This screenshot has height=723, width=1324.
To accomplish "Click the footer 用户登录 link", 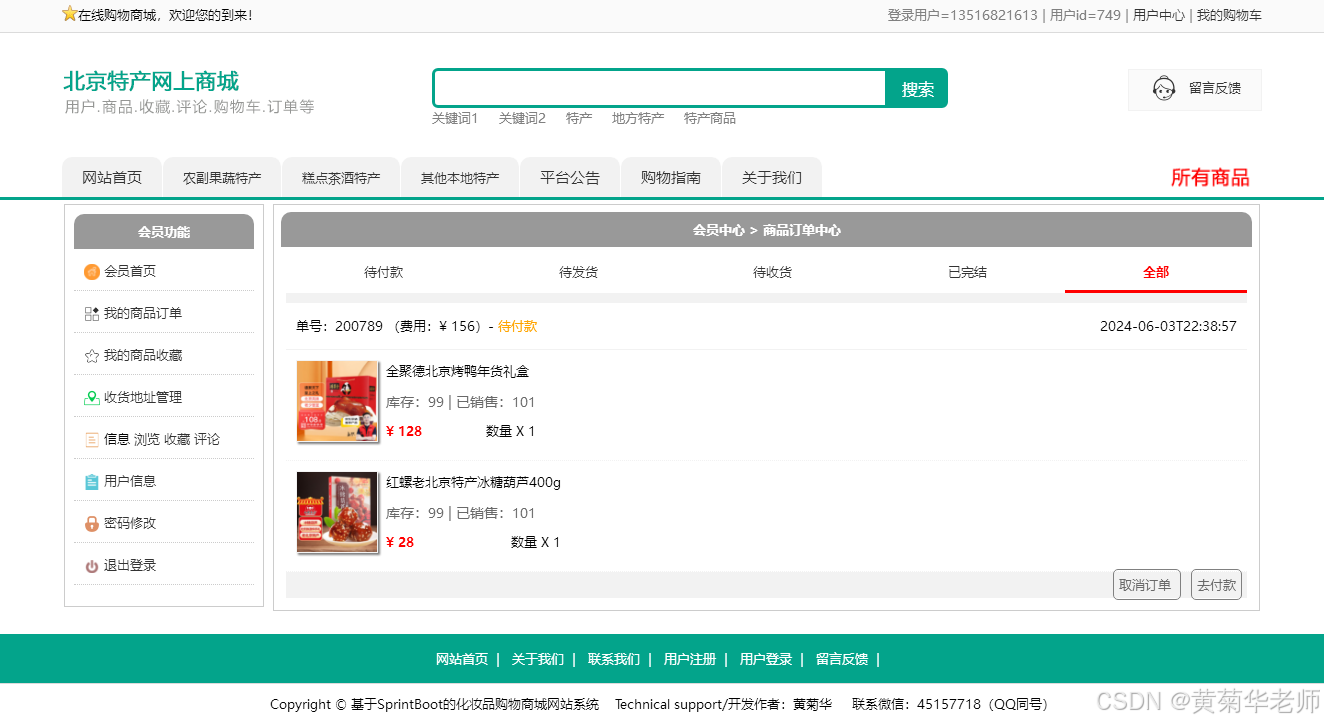I will tap(766, 660).
